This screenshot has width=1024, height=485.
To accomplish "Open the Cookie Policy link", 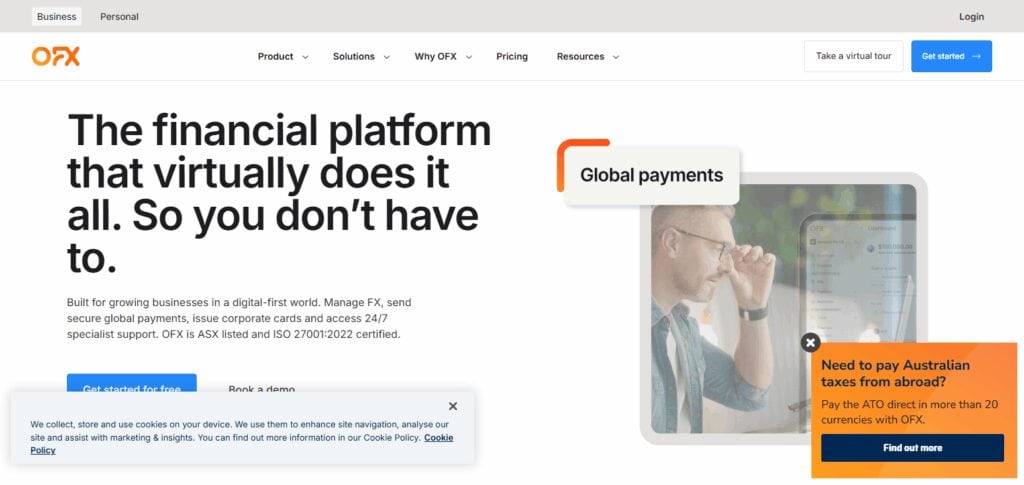I will (438, 437).
